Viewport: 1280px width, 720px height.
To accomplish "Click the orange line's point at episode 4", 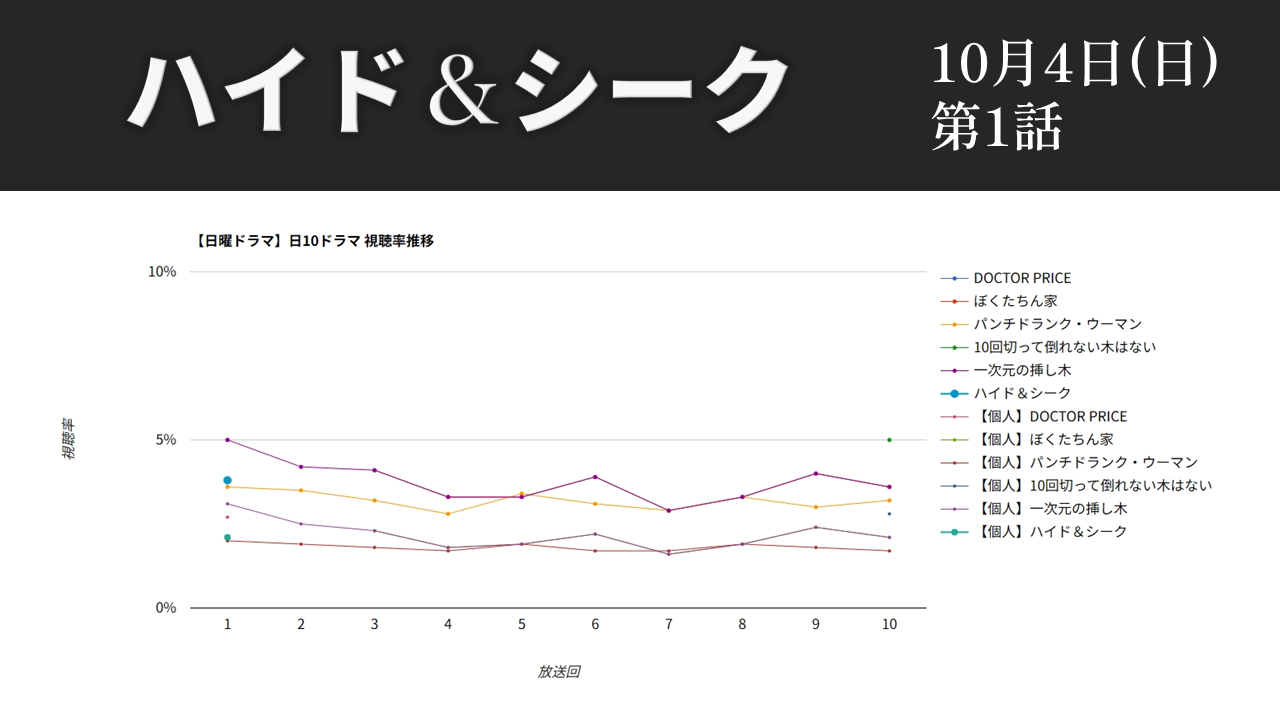I will coord(448,514).
